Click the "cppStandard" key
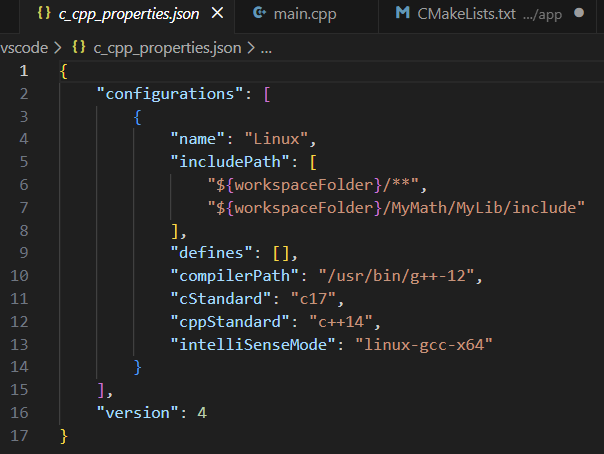This screenshot has width=604, height=454. pos(230,322)
